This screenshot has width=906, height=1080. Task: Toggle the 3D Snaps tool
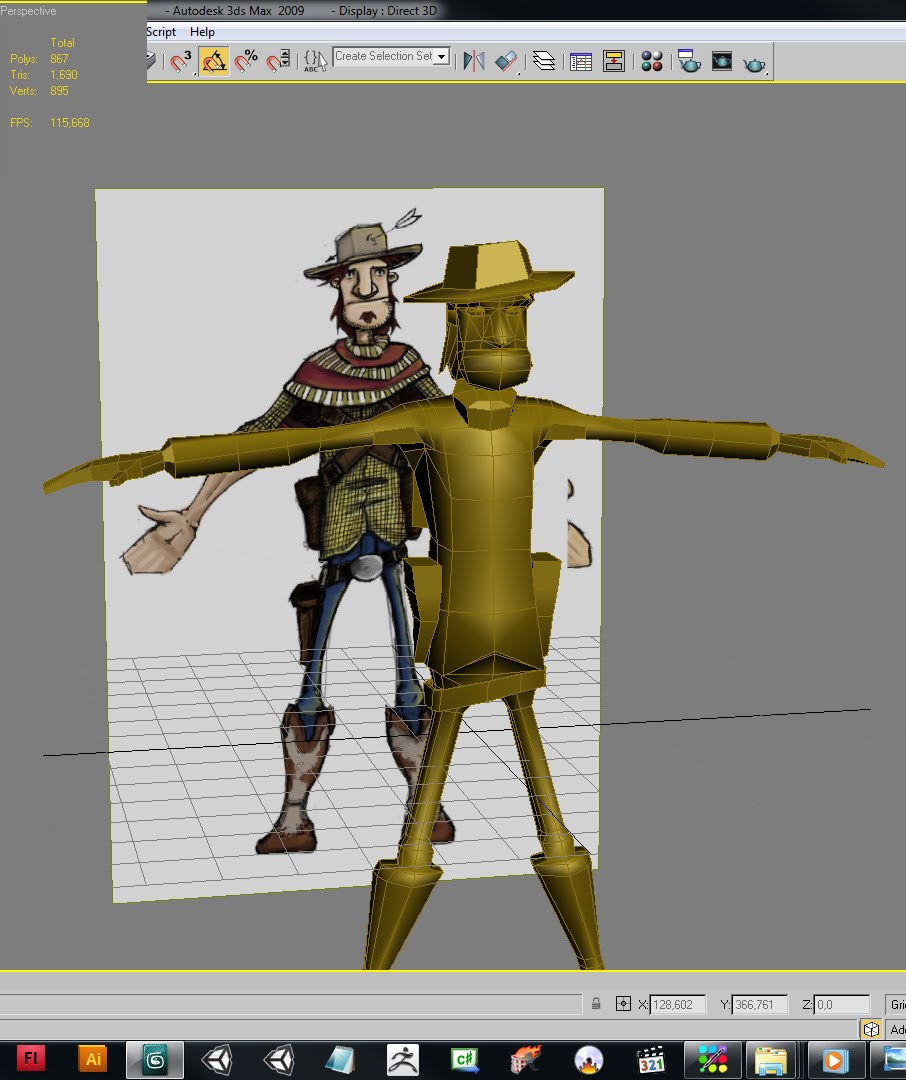click(181, 61)
